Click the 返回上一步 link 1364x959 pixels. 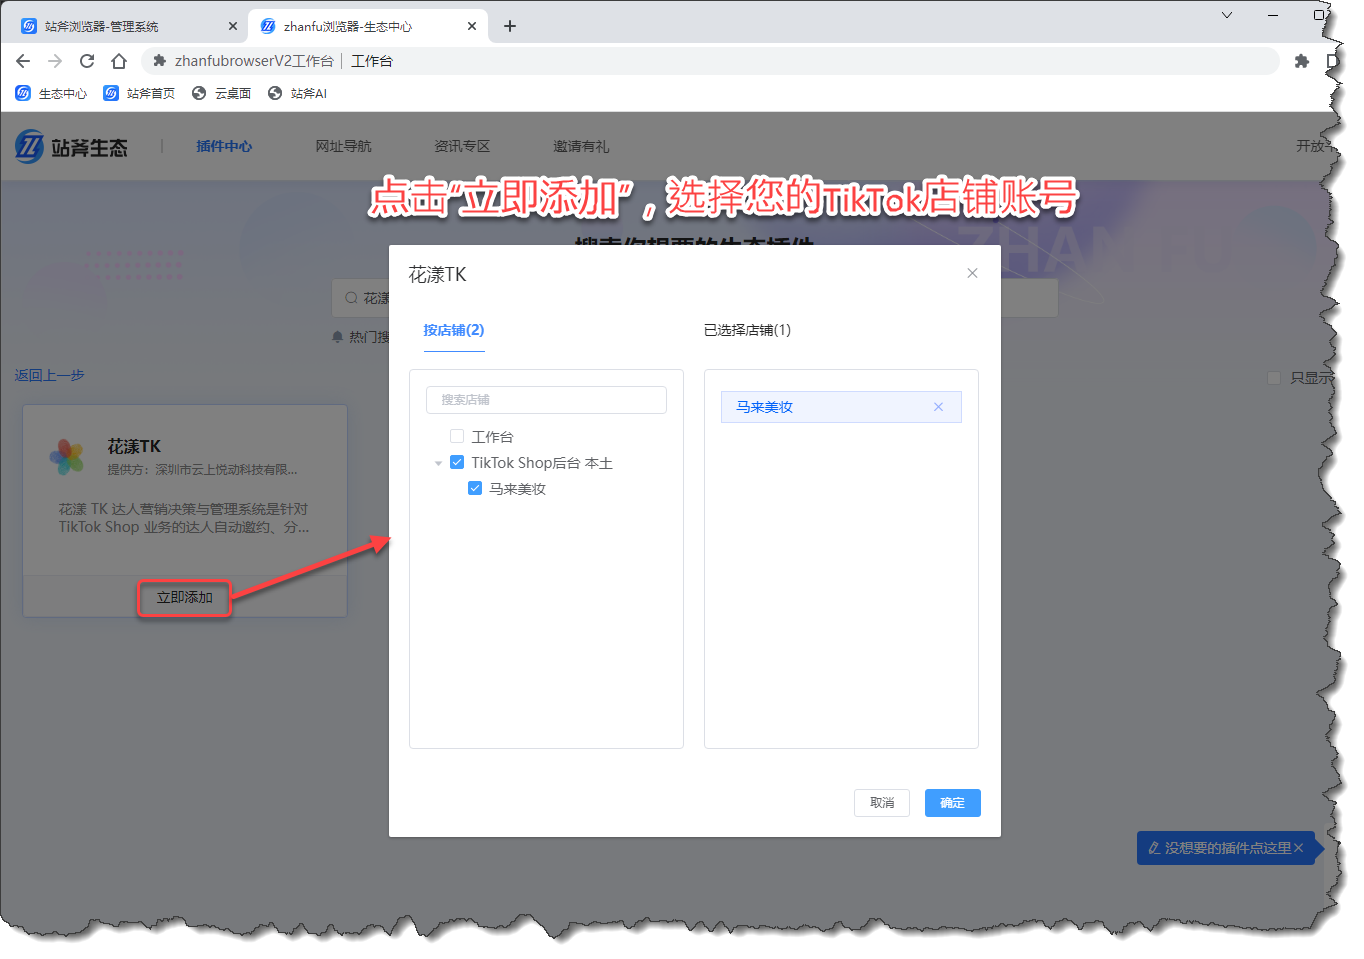[49, 375]
